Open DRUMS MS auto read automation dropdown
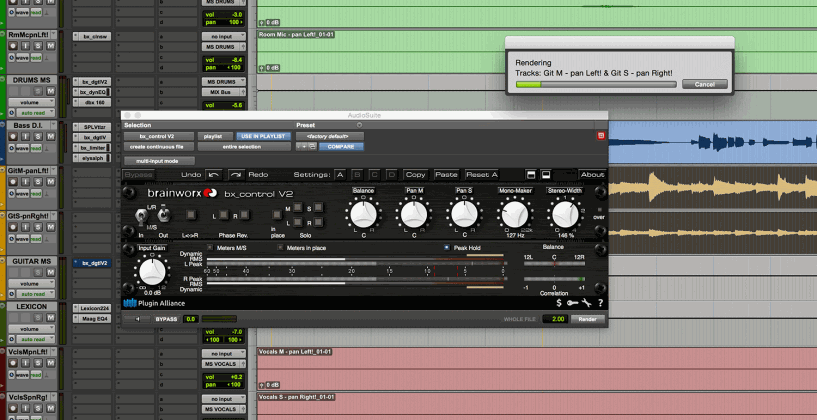The width and height of the screenshot is (817, 420). tap(36, 113)
